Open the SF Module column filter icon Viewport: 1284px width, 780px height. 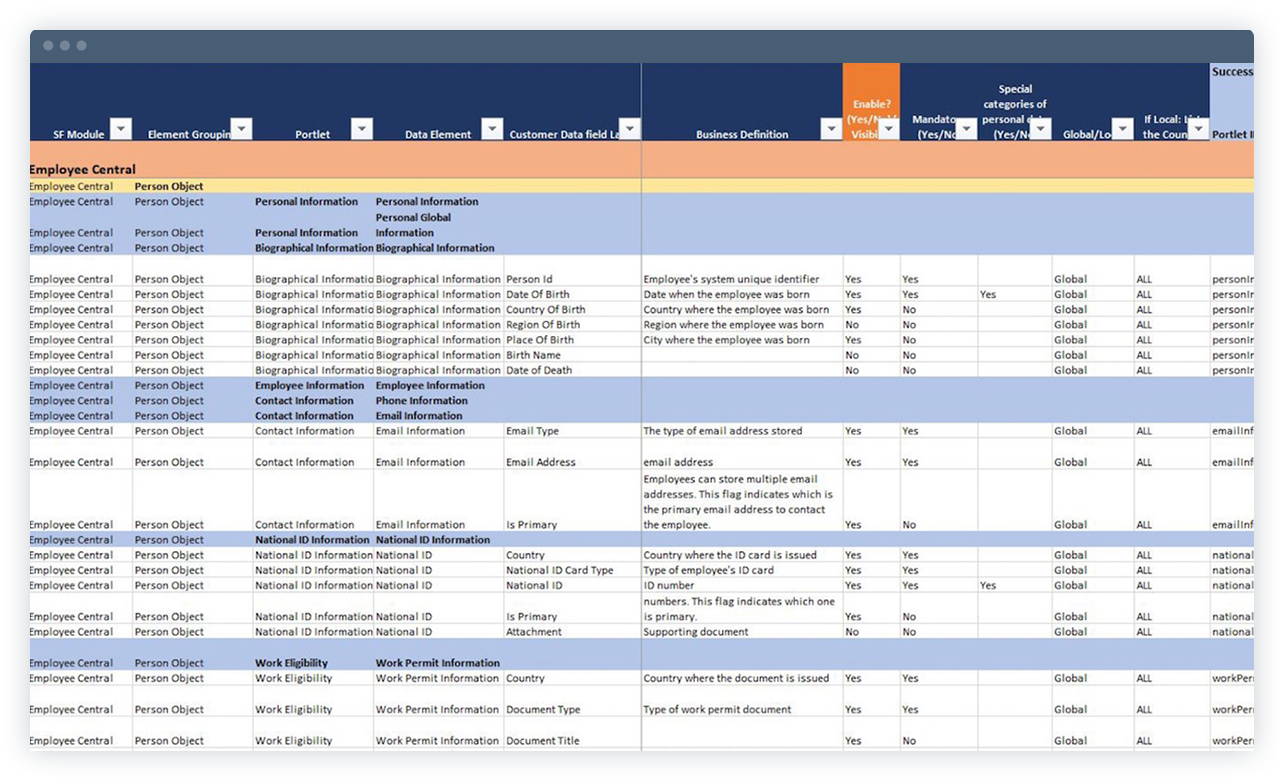[120, 129]
